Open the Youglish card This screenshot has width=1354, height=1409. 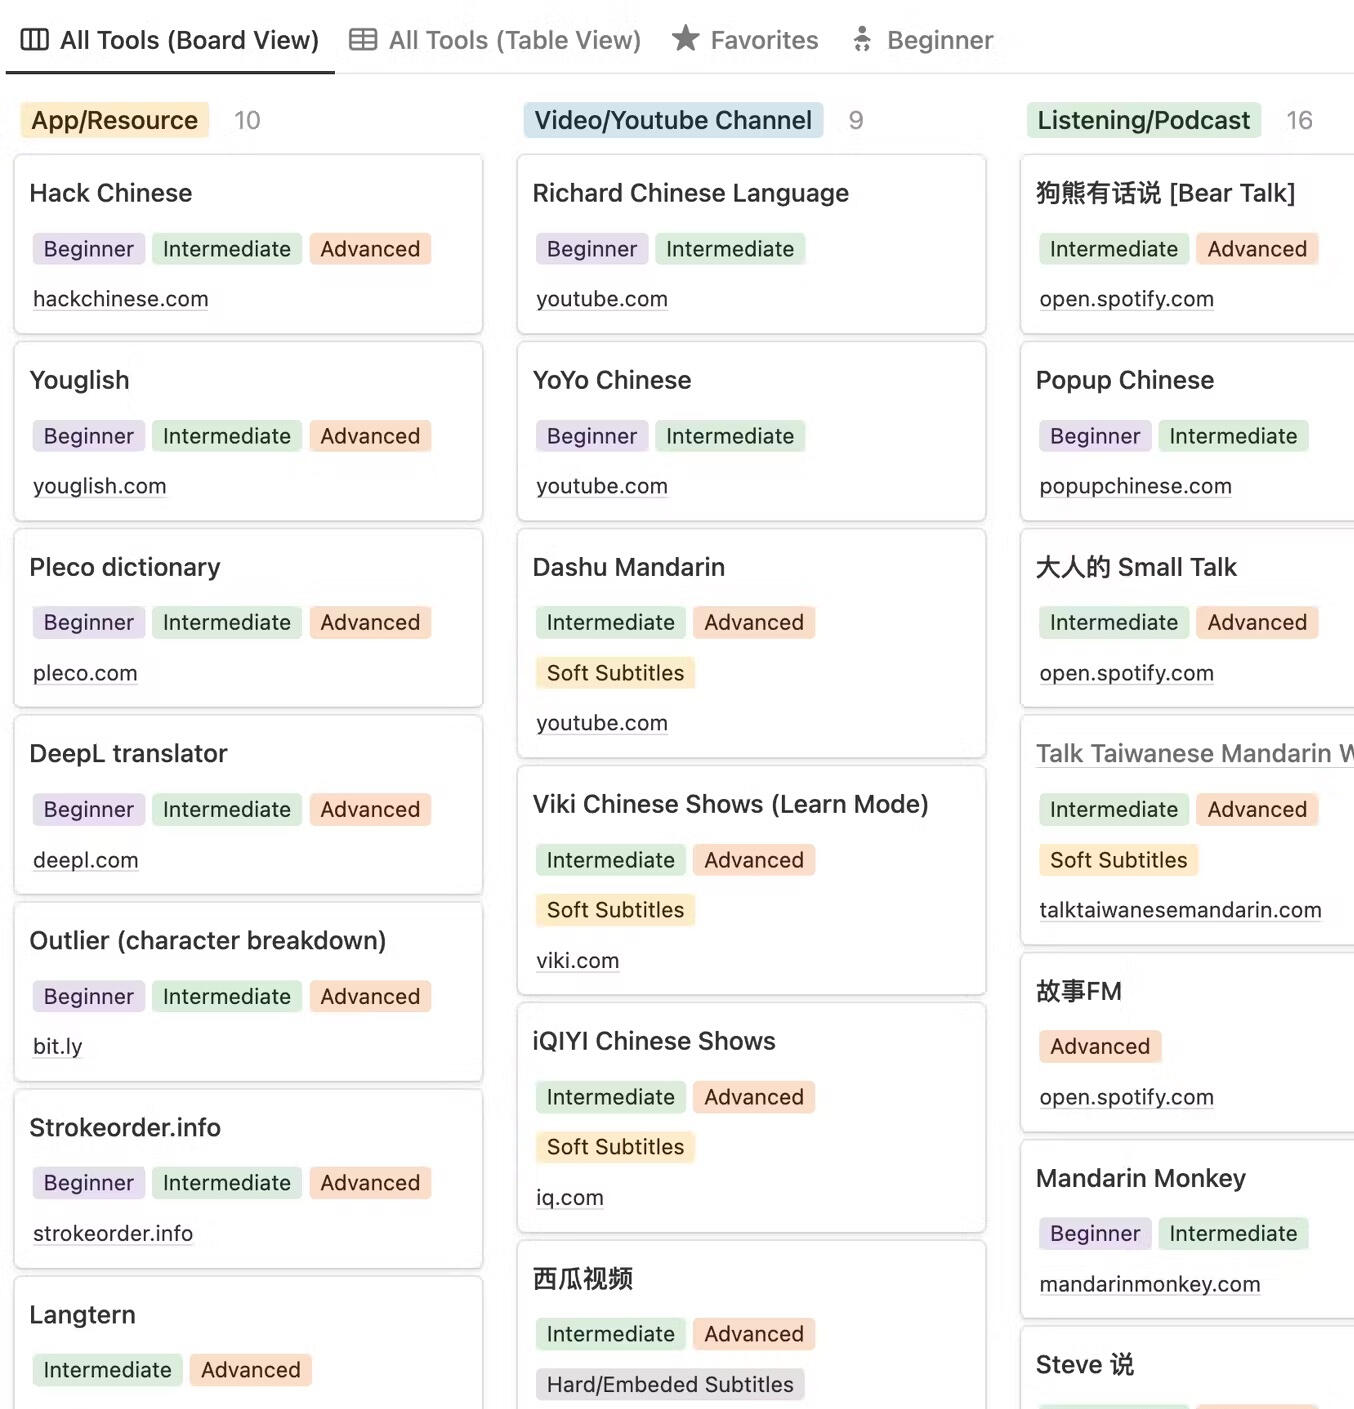tap(79, 380)
